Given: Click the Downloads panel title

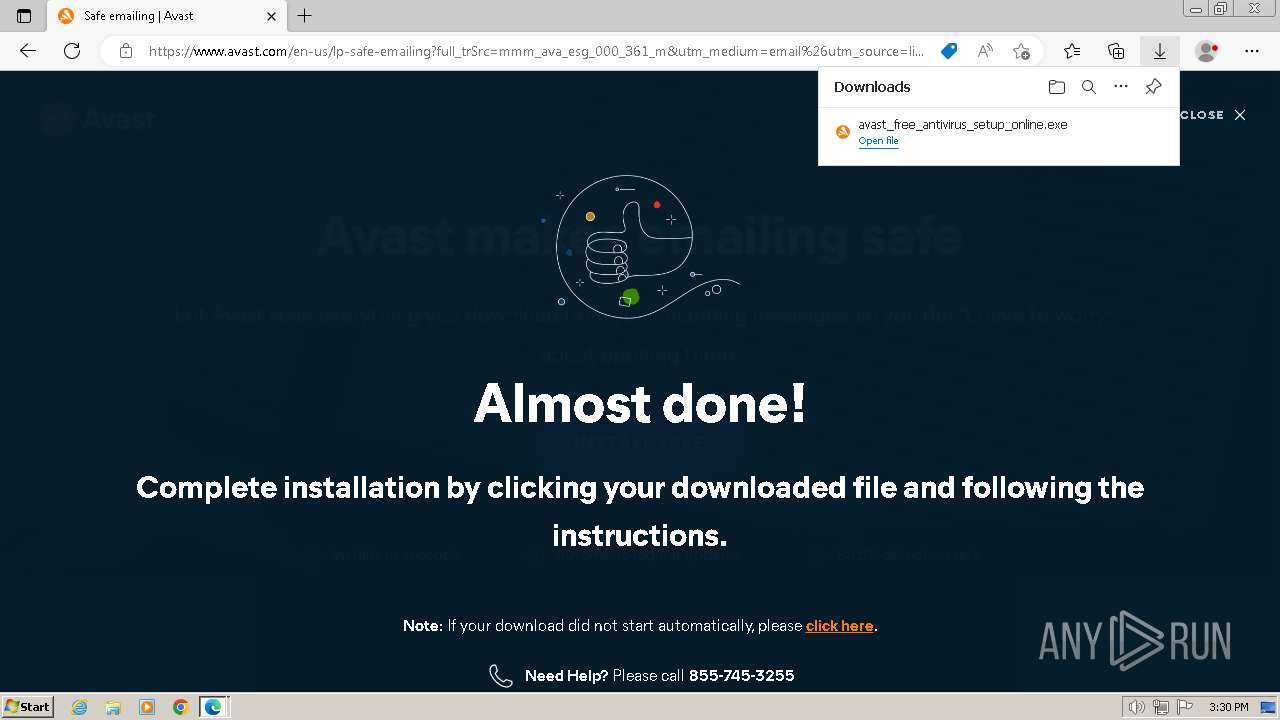Looking at the screenshot, I should click(x=872, y=87).
